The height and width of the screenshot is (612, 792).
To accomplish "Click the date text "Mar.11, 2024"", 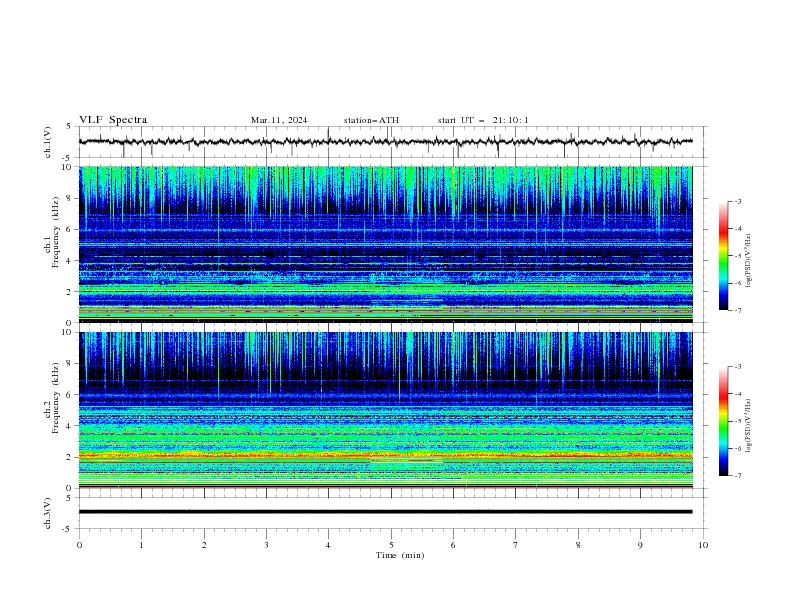I will [x=279, y=120].
